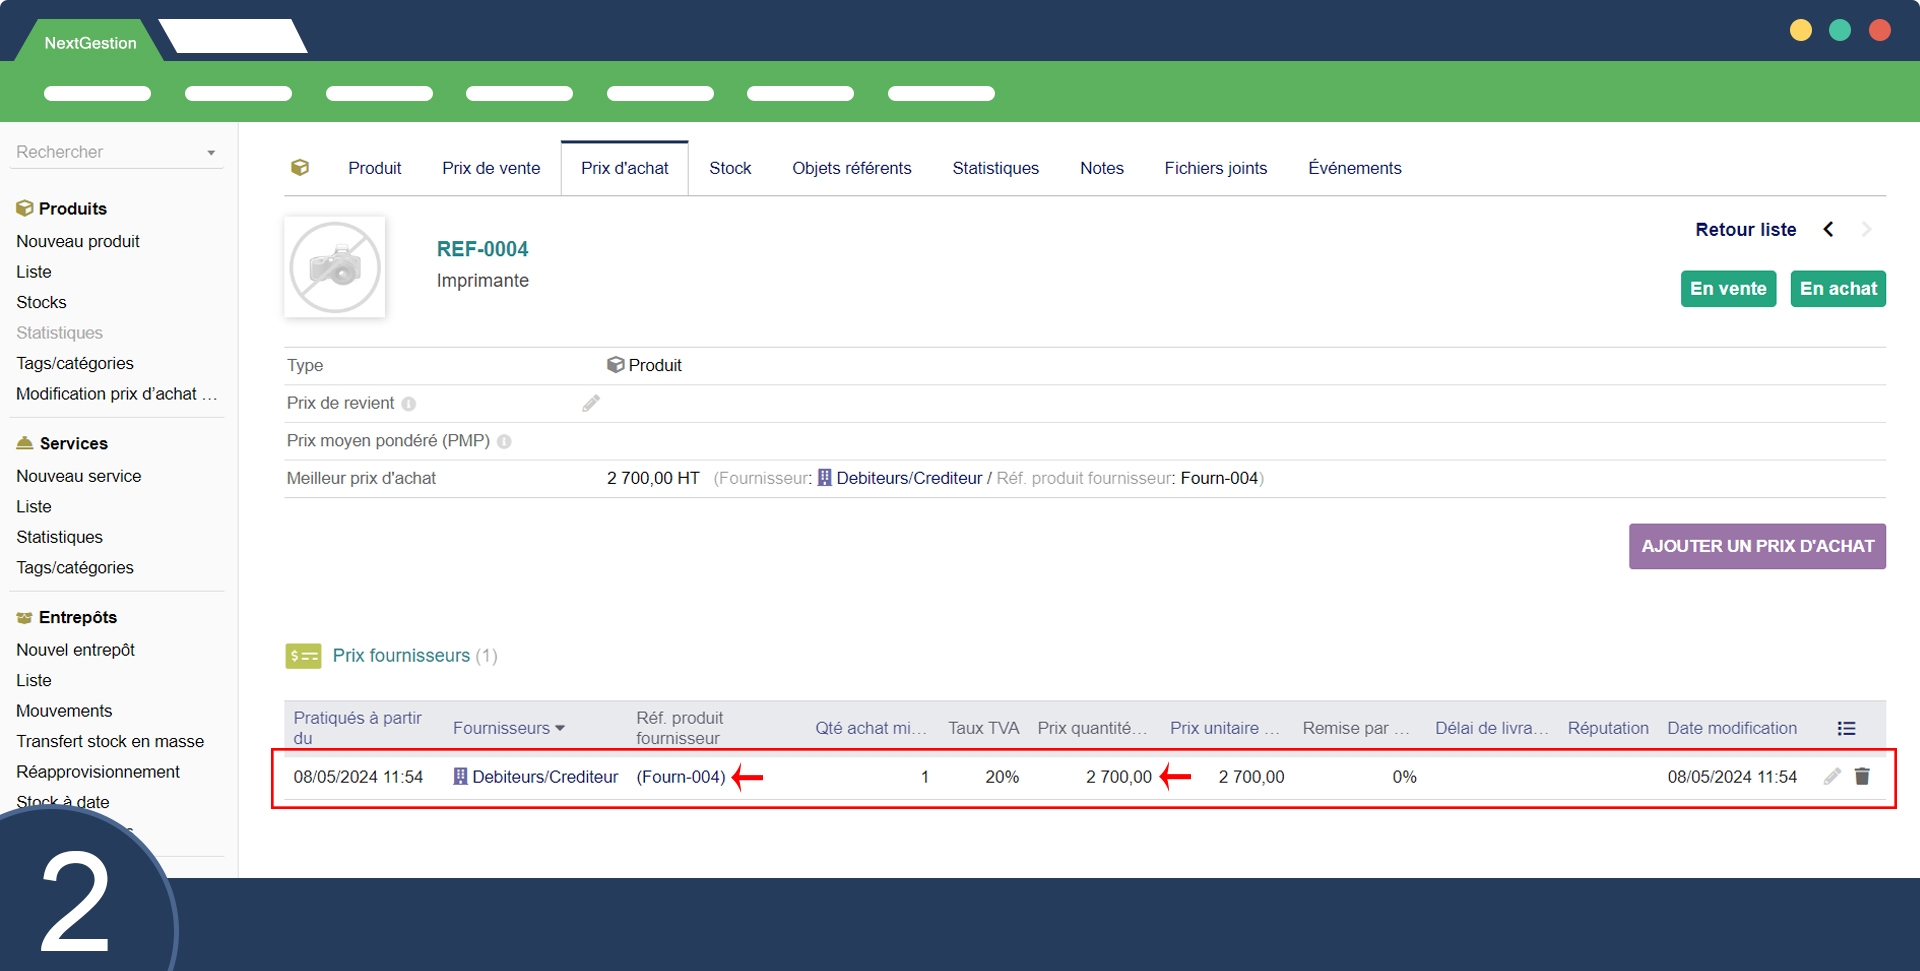Click the info icon next to Prix de revient

click(408, 404)
